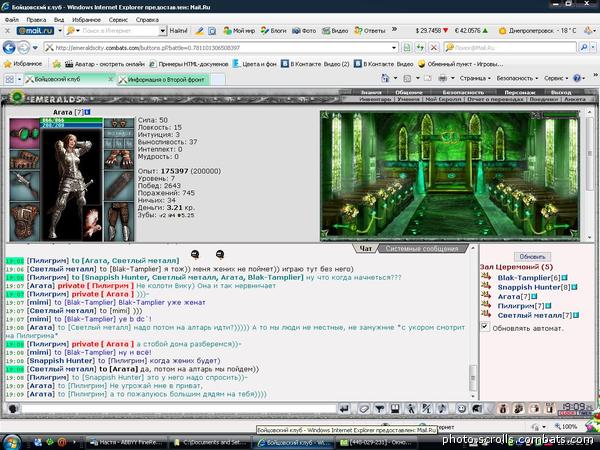Click the round face icon left of chat input
The width and height of the screenshot is (600, 450).
pyautogui.click(x=13, y=409)
